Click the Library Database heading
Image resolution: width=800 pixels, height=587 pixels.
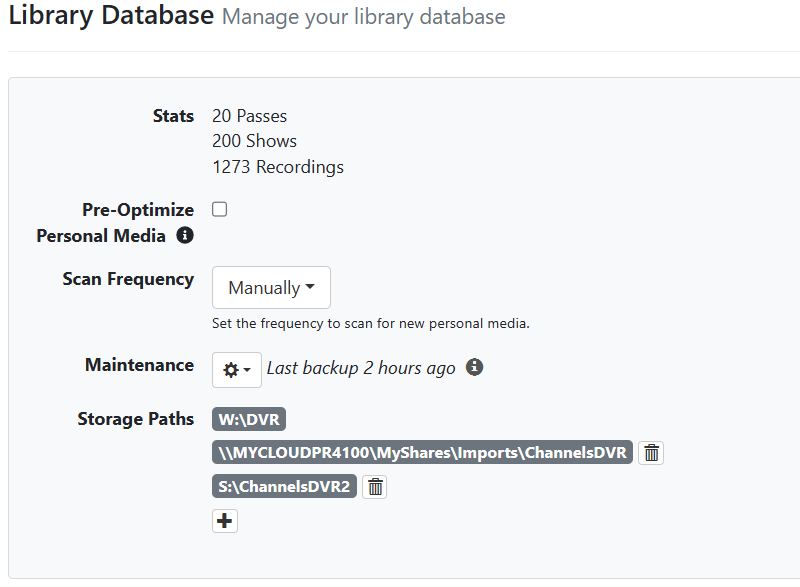[111, 16]
